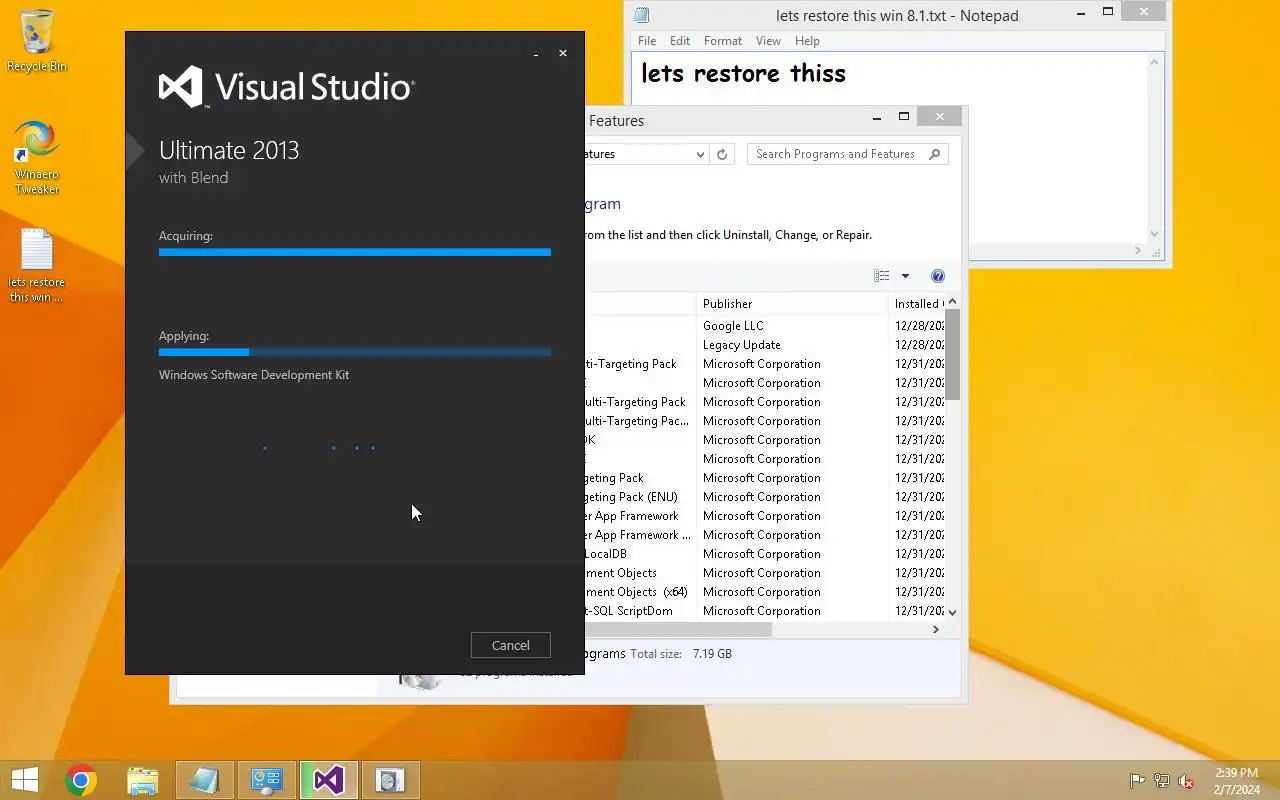The width and height of the screenshot is (1280, 800).
Task: Switch to the Control Panel taskbar icon
Action: [267, 780]
